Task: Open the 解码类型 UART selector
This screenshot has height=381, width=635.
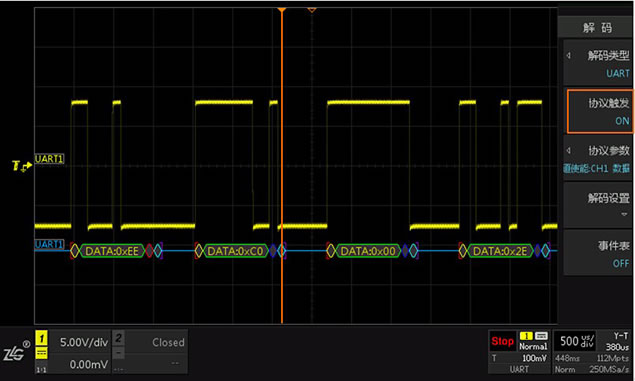Action: [x=598, y=63]
